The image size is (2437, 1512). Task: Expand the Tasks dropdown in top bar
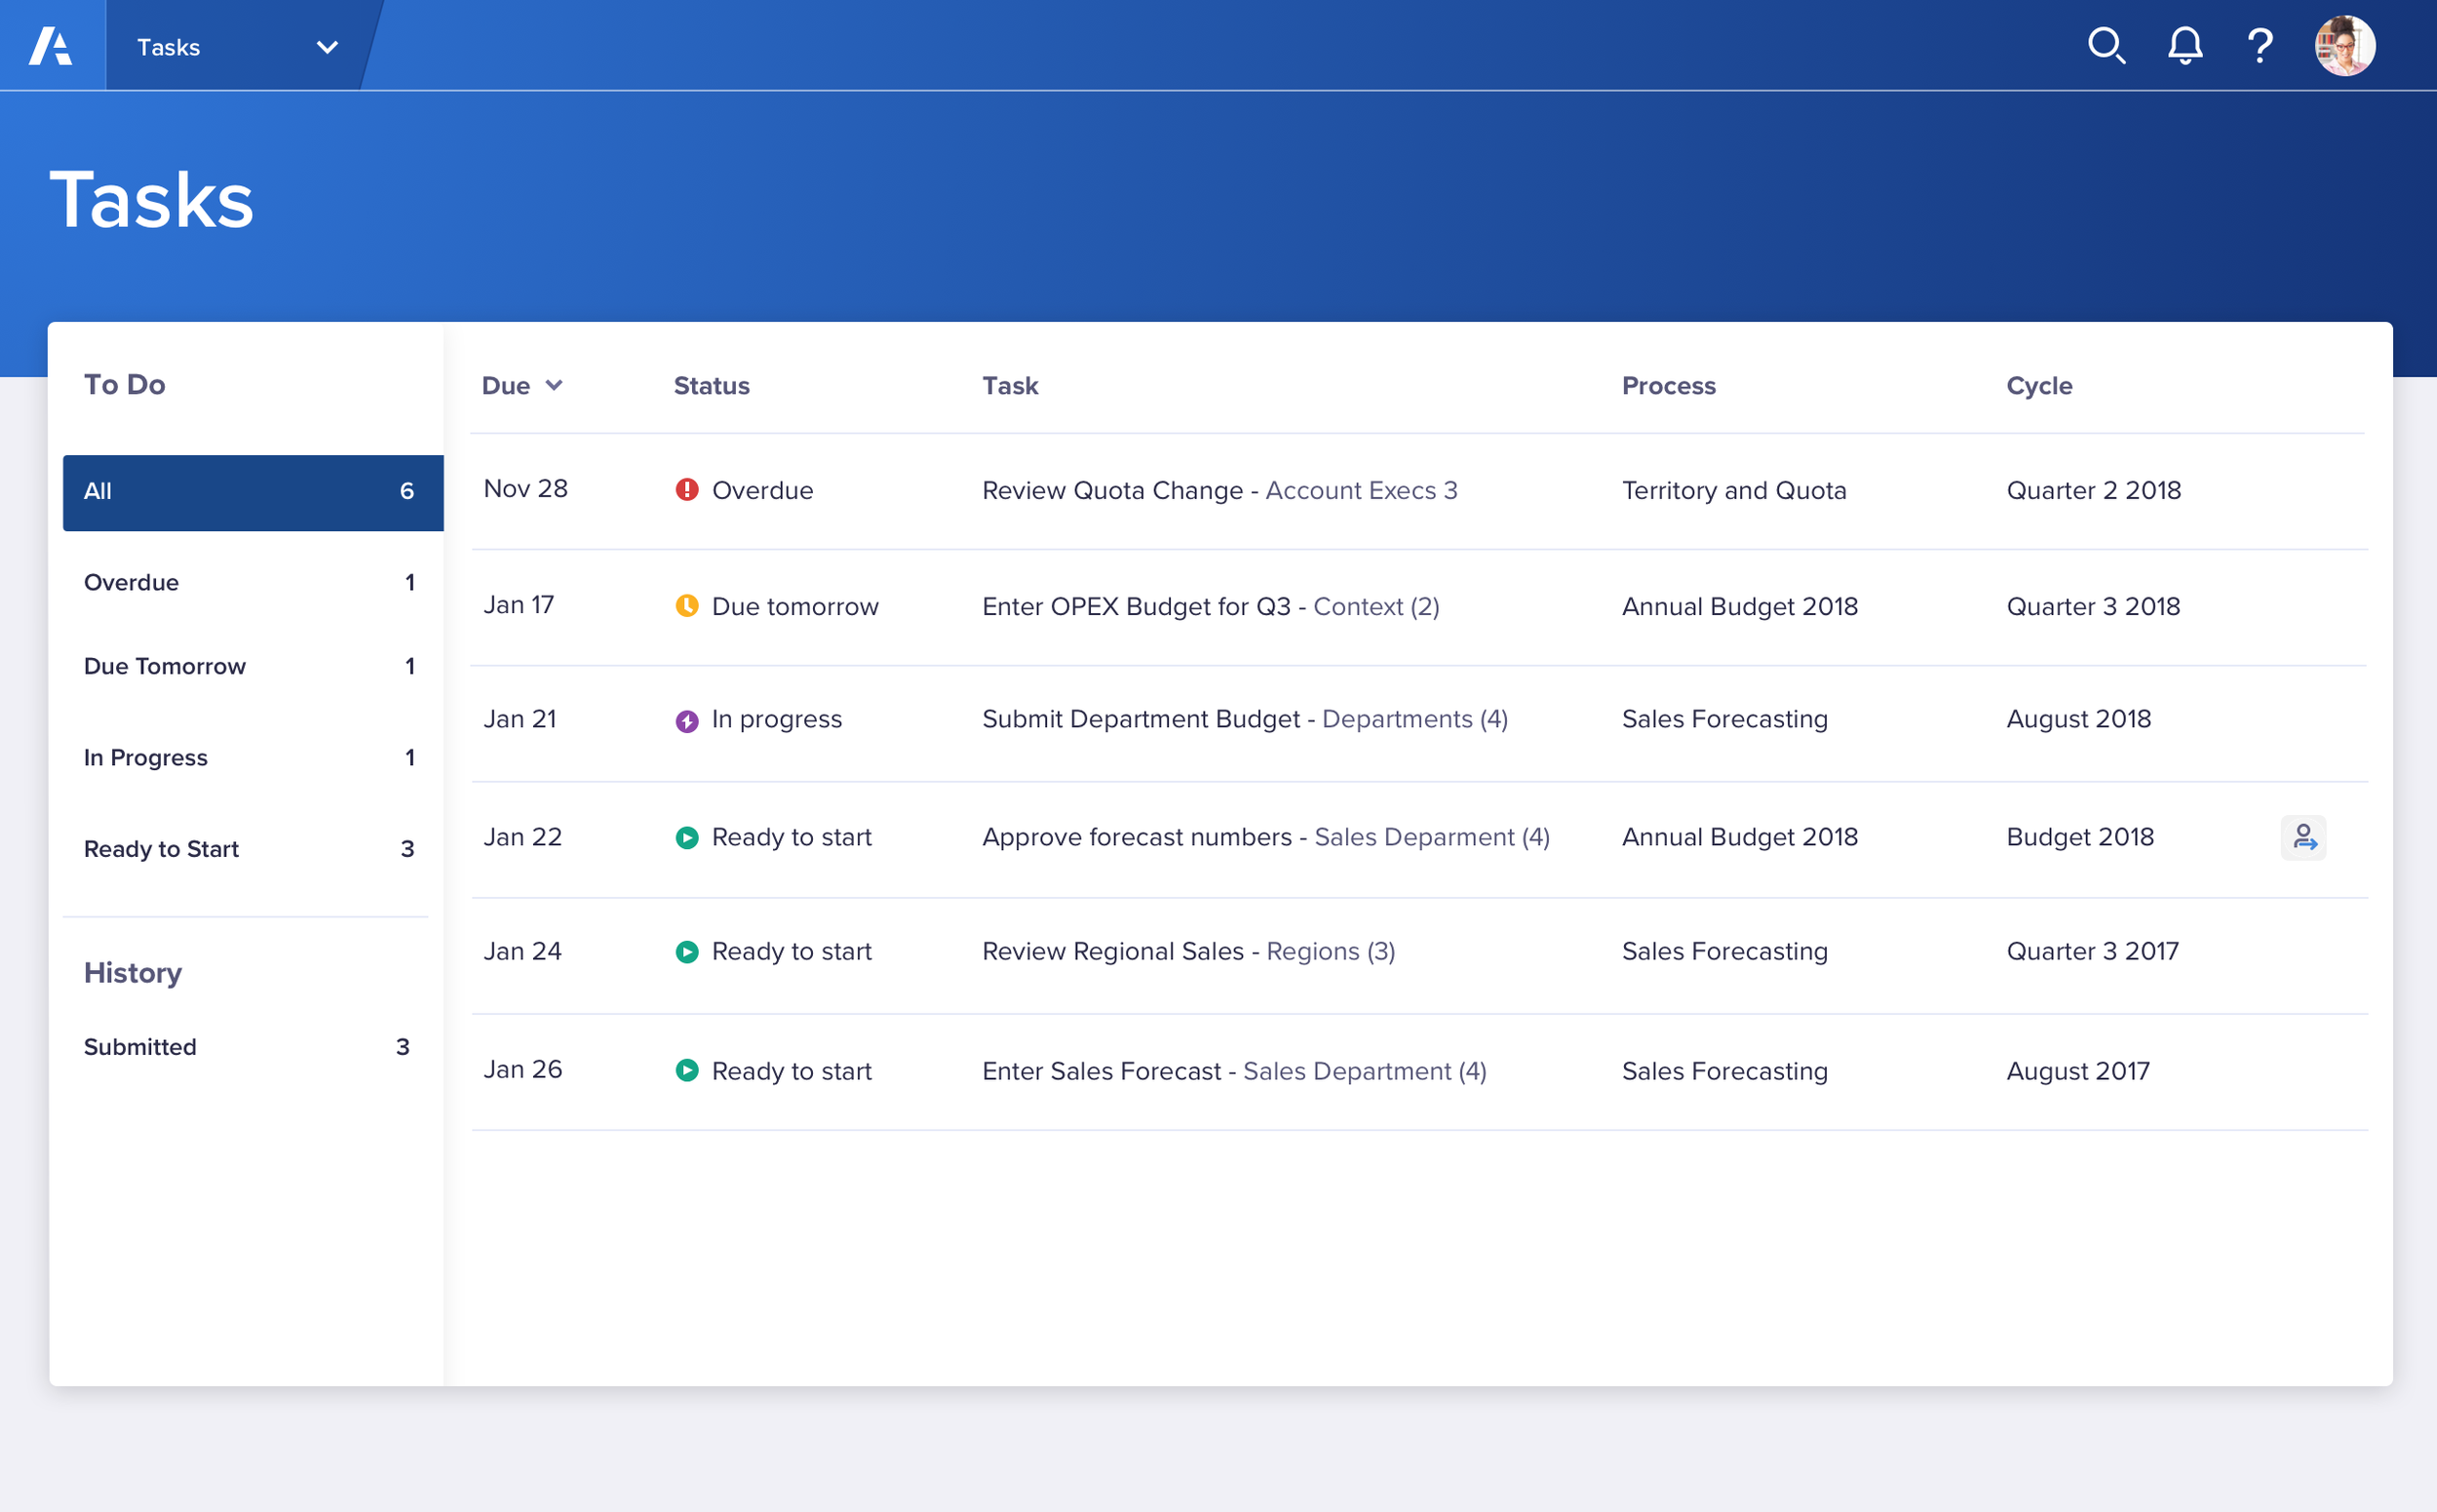pos(327,47)
